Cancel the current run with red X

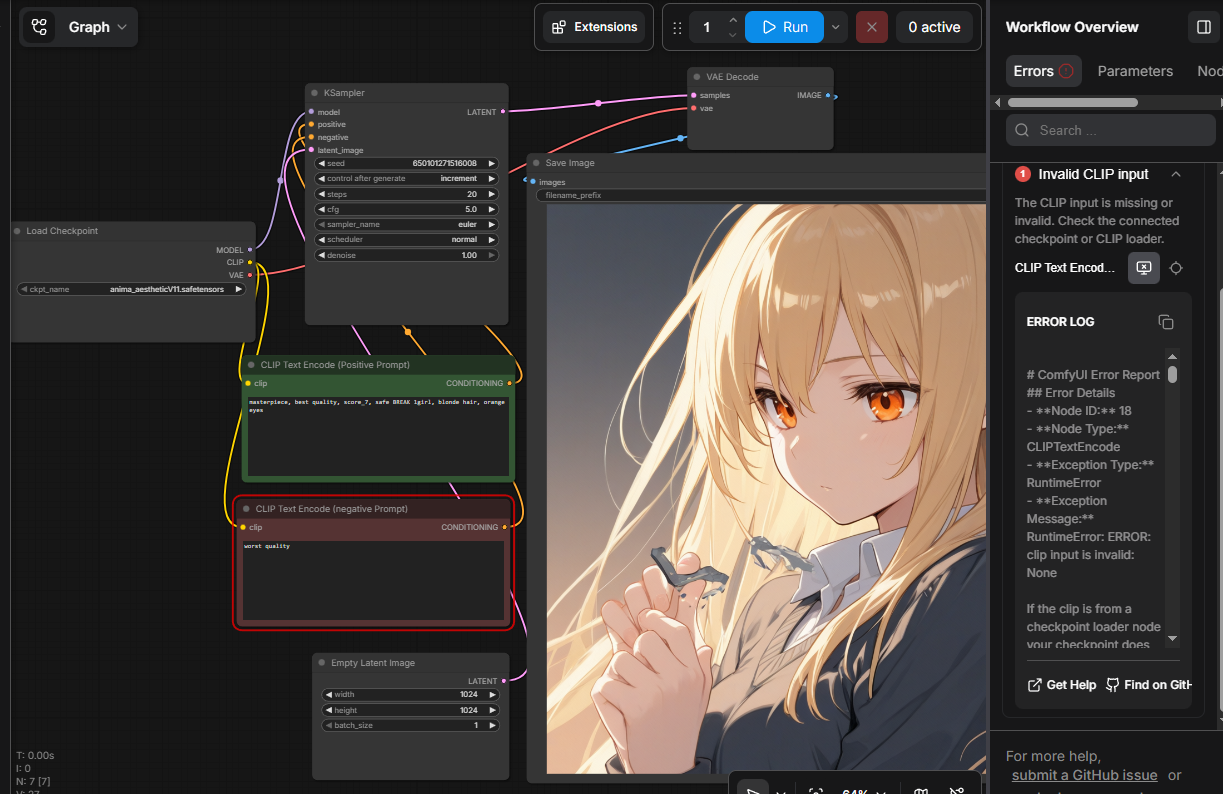tap(871, 27)
